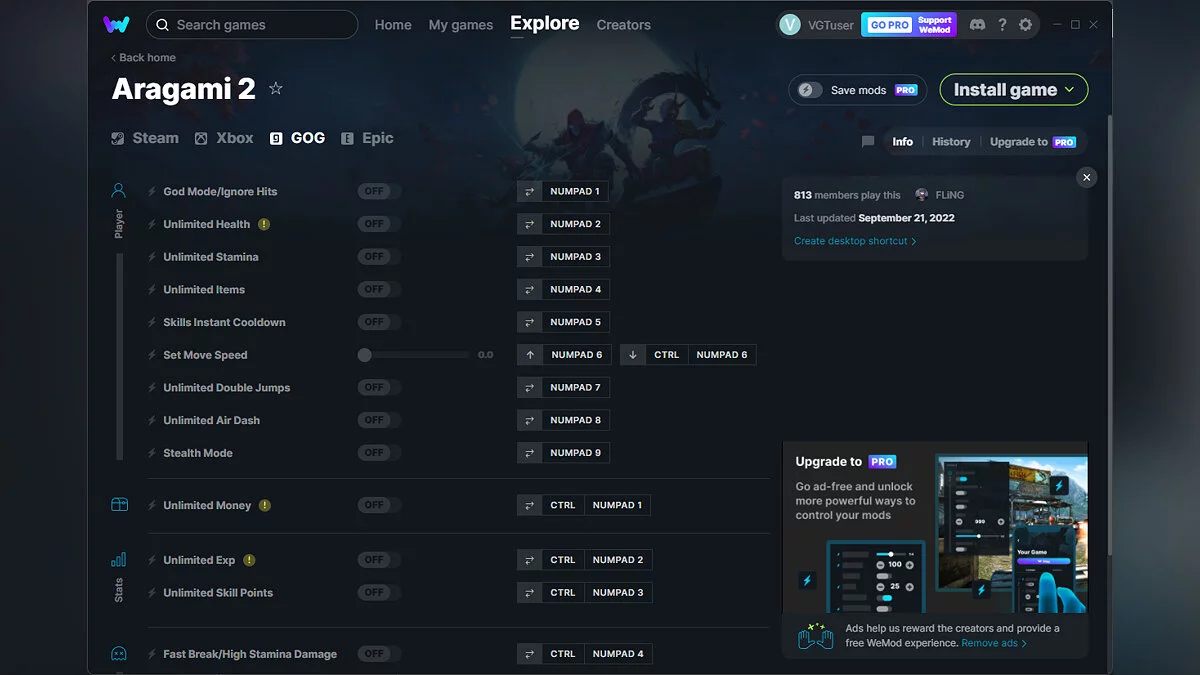
Task: Click warning info icon next to Unlimited Health
Action: 264,224
